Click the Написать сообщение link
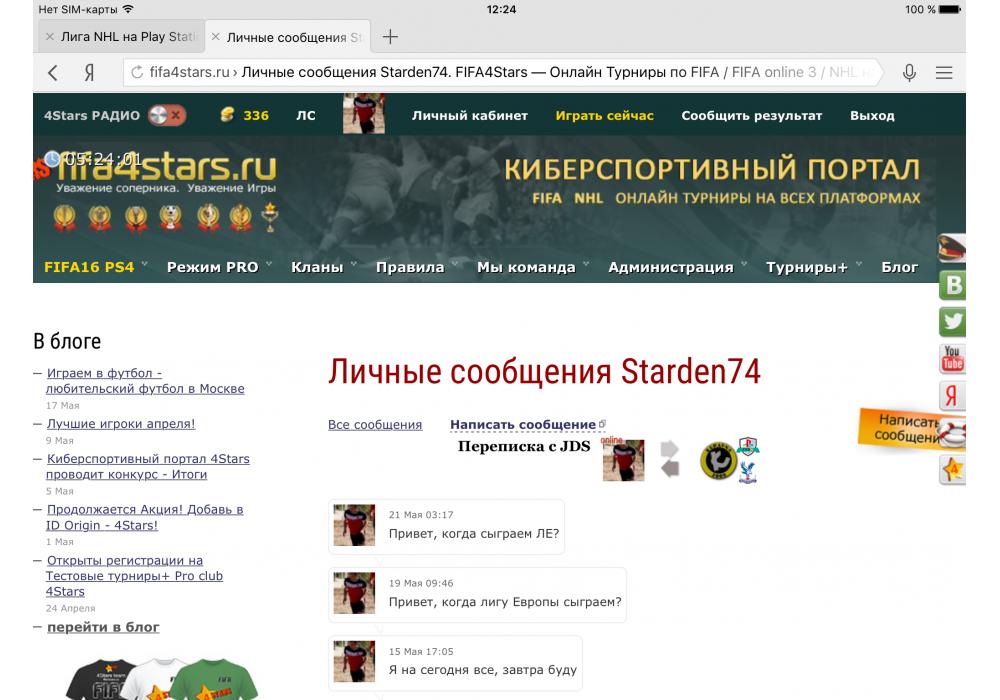 [x=523, y=425]
